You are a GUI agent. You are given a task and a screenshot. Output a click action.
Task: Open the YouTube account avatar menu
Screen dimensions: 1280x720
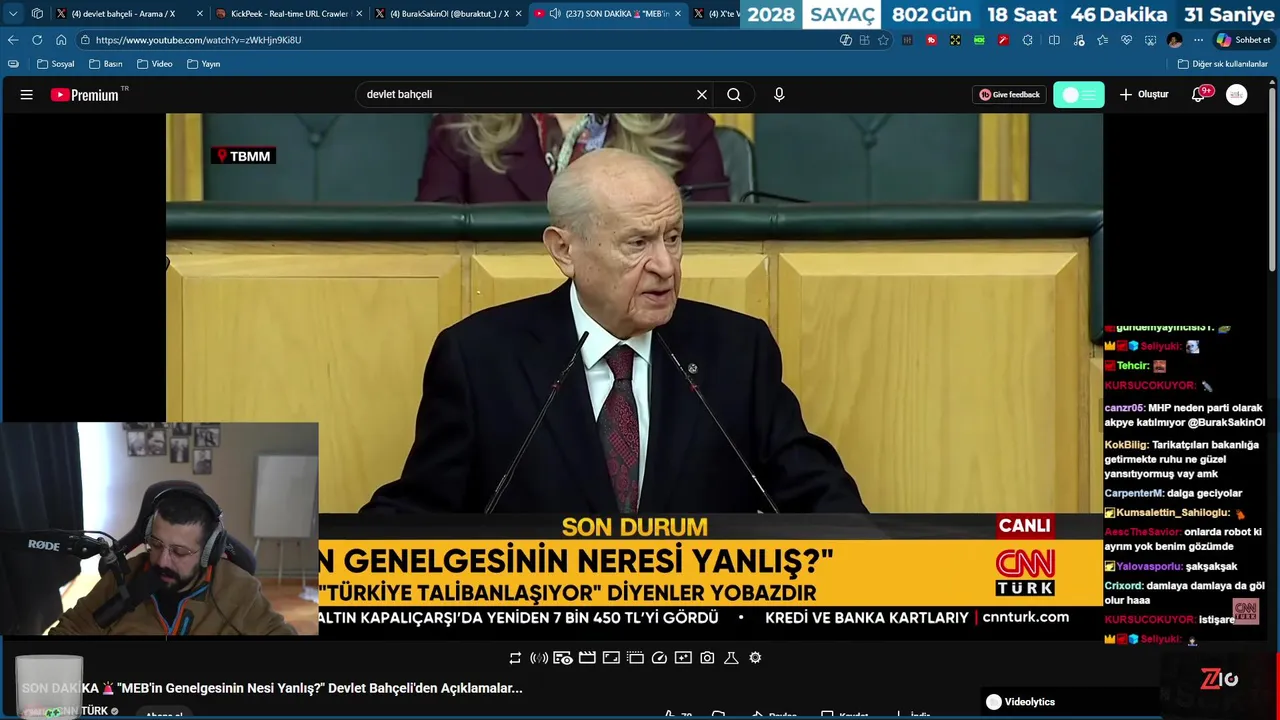[x=1237, y=95]
